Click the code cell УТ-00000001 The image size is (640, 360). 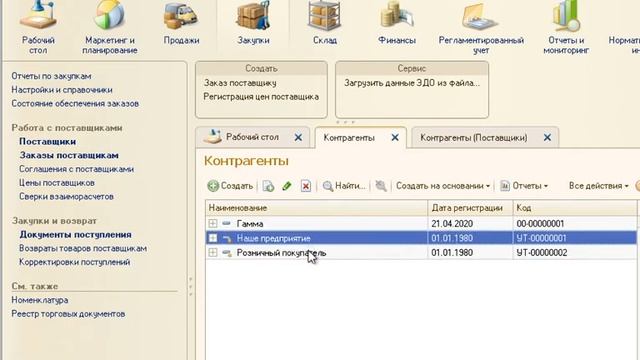click(x=541, y=238)
